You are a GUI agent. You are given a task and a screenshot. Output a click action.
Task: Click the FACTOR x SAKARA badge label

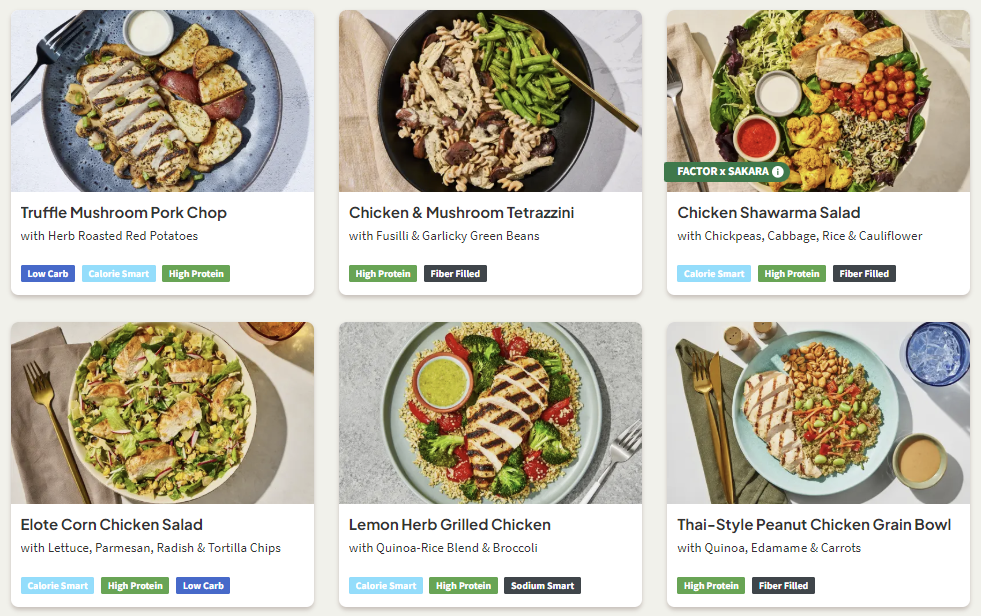[723, 172]
